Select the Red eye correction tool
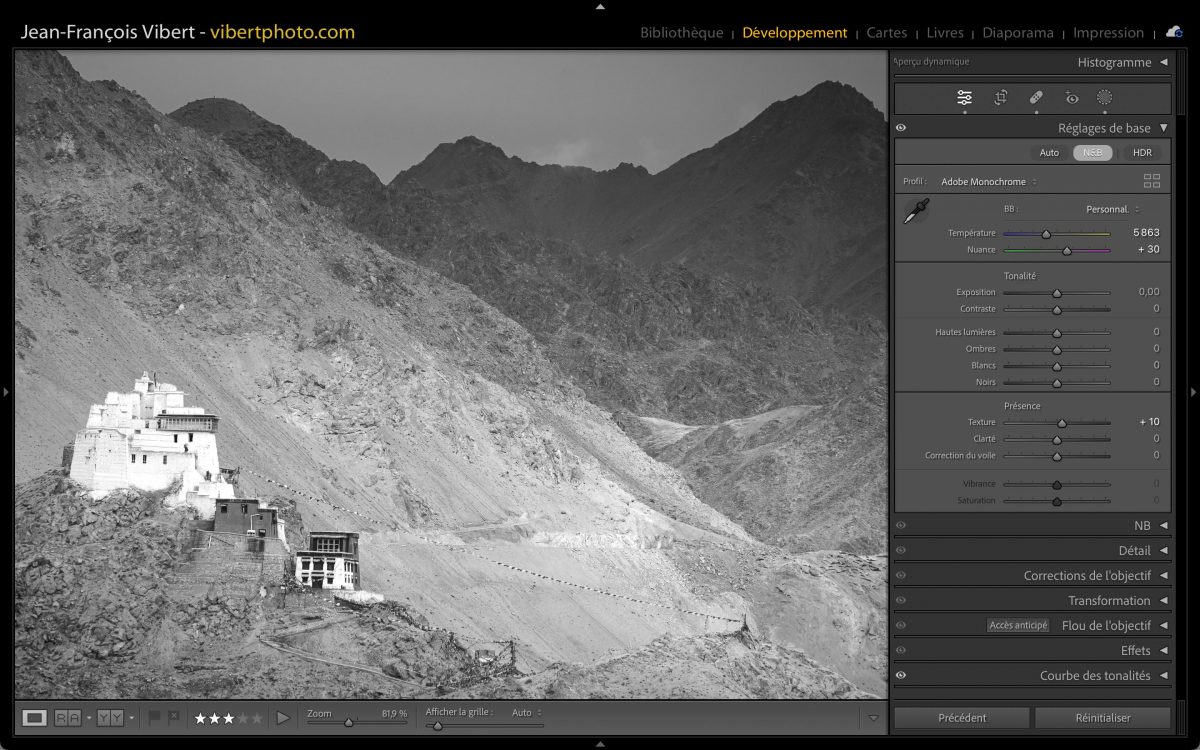 pos(1072,97)
